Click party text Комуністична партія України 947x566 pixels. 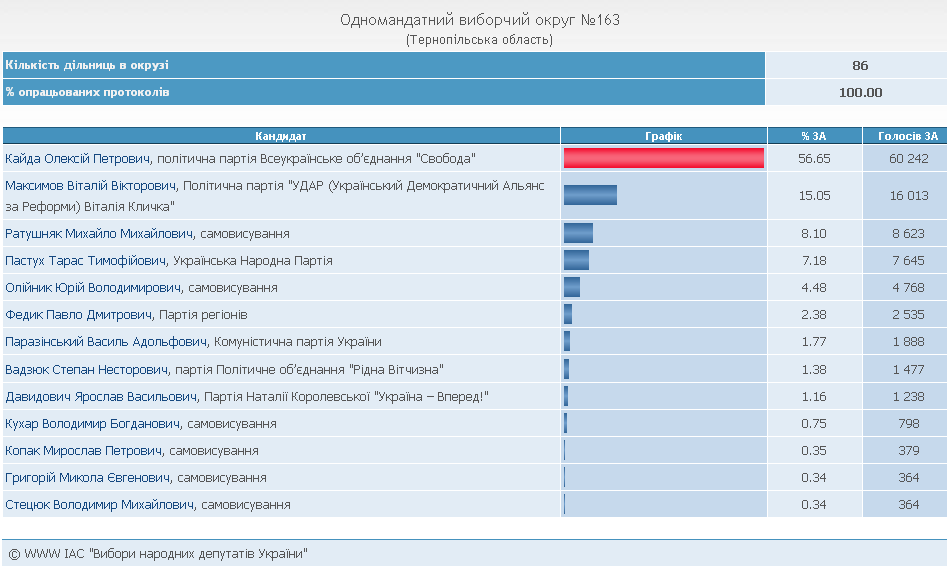(298, 342)
